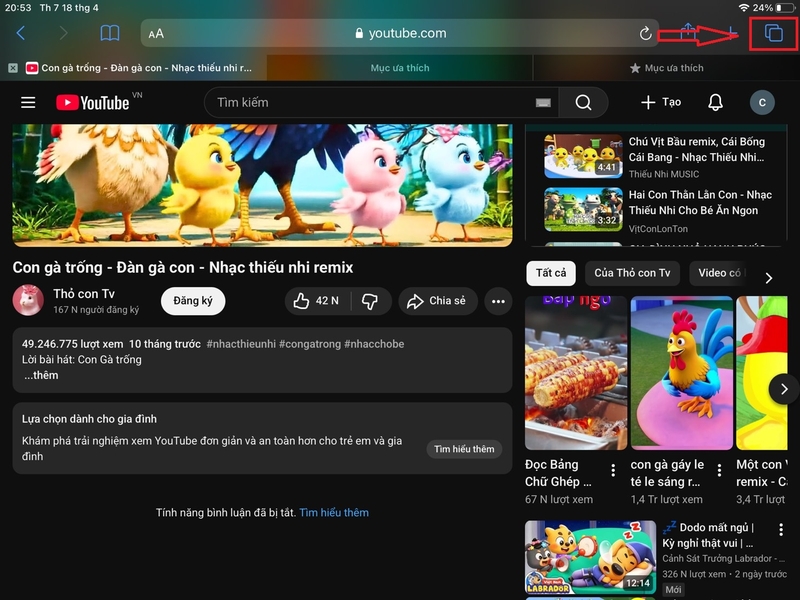Focus the Tìm kiếm search box

(x=375, y=103)
